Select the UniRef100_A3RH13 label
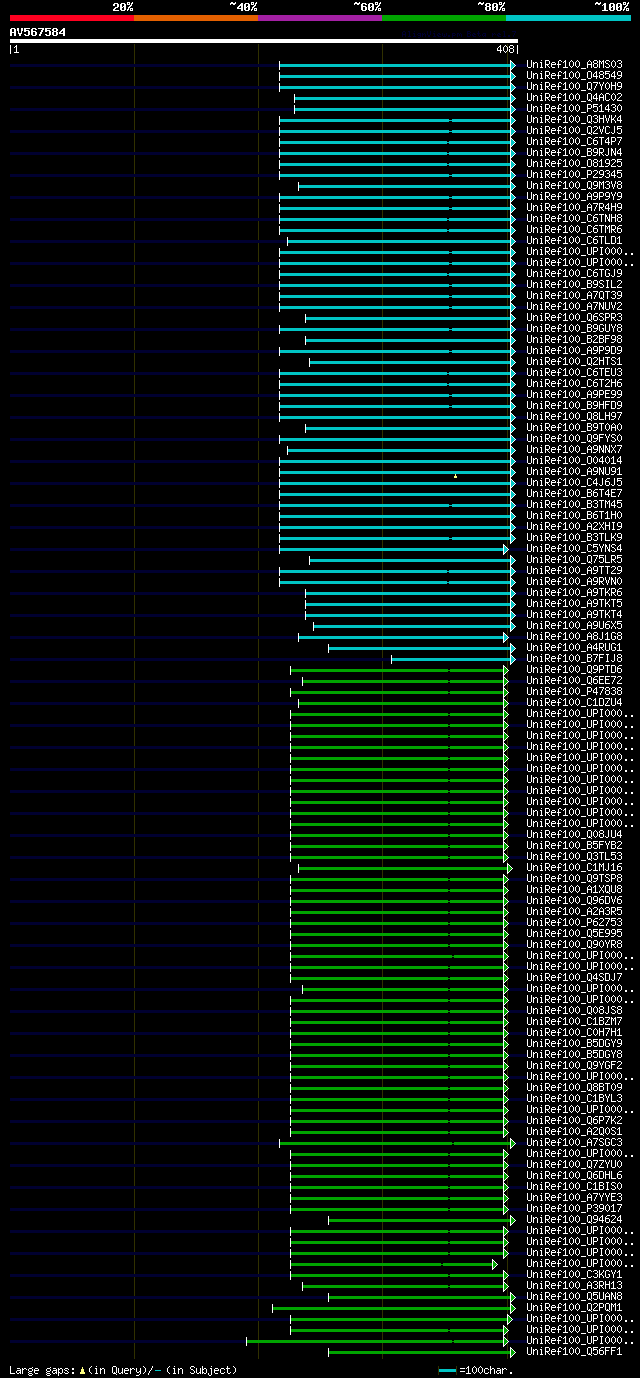This screenshot has width=640, height=1378. tap(574, 1285)
